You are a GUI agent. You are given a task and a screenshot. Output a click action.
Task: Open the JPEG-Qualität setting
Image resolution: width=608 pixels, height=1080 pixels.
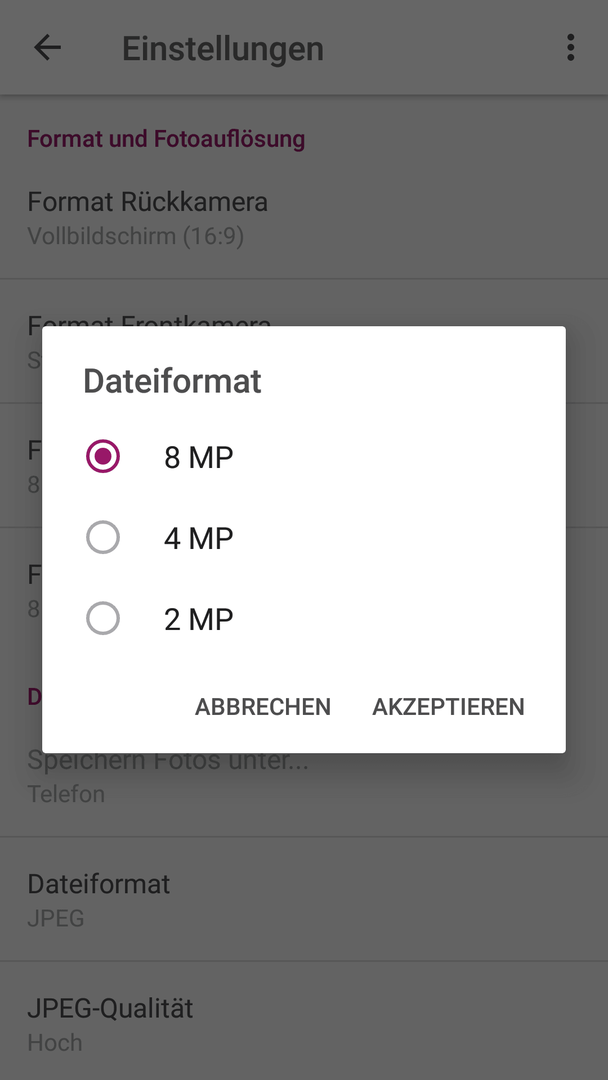pyautogui.click(x=304, y=1021)
